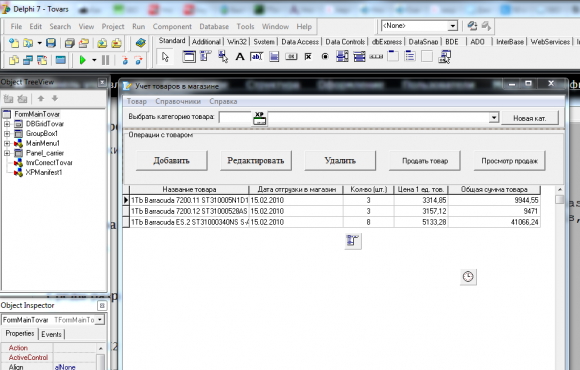Viewport: 580px width, 370px height.
Task: Select the MainMenu component icon
Action: [206, 57]
